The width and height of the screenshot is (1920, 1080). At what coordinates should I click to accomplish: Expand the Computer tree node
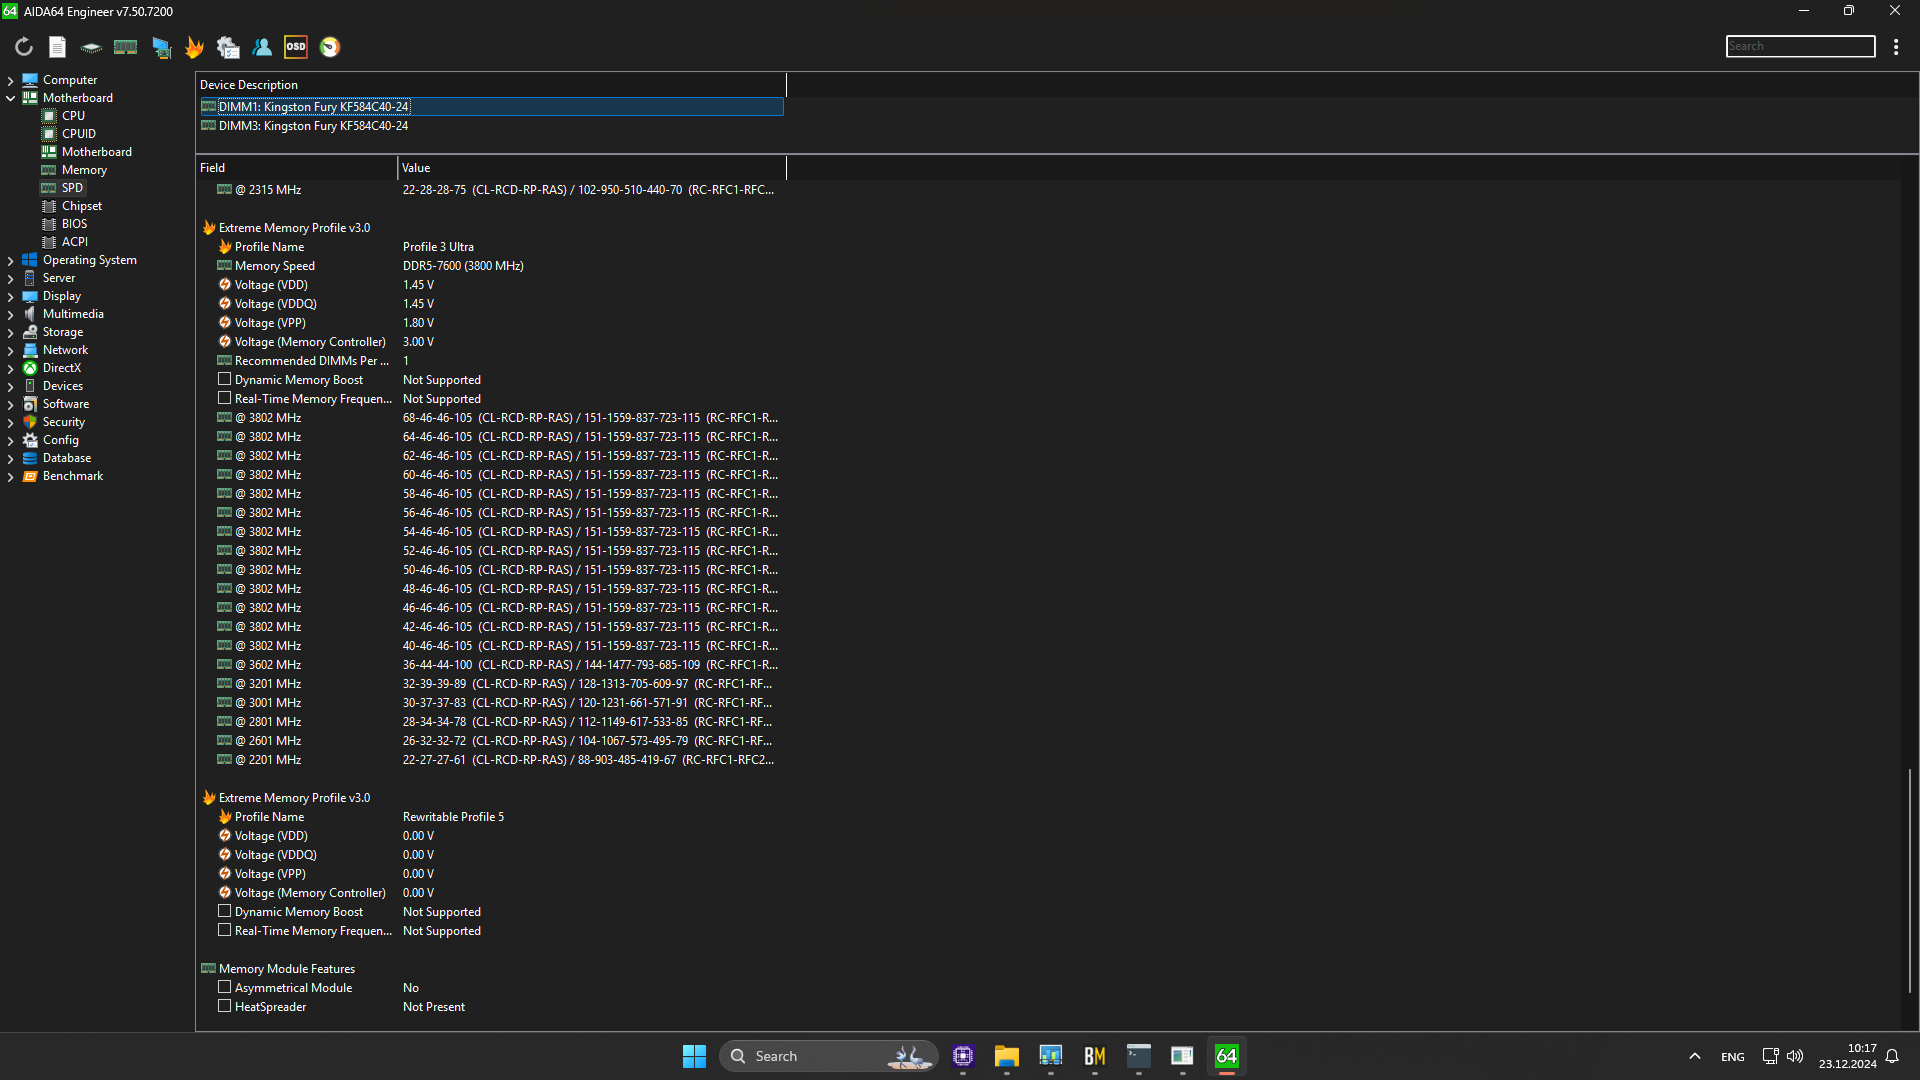tap(11, 80)
